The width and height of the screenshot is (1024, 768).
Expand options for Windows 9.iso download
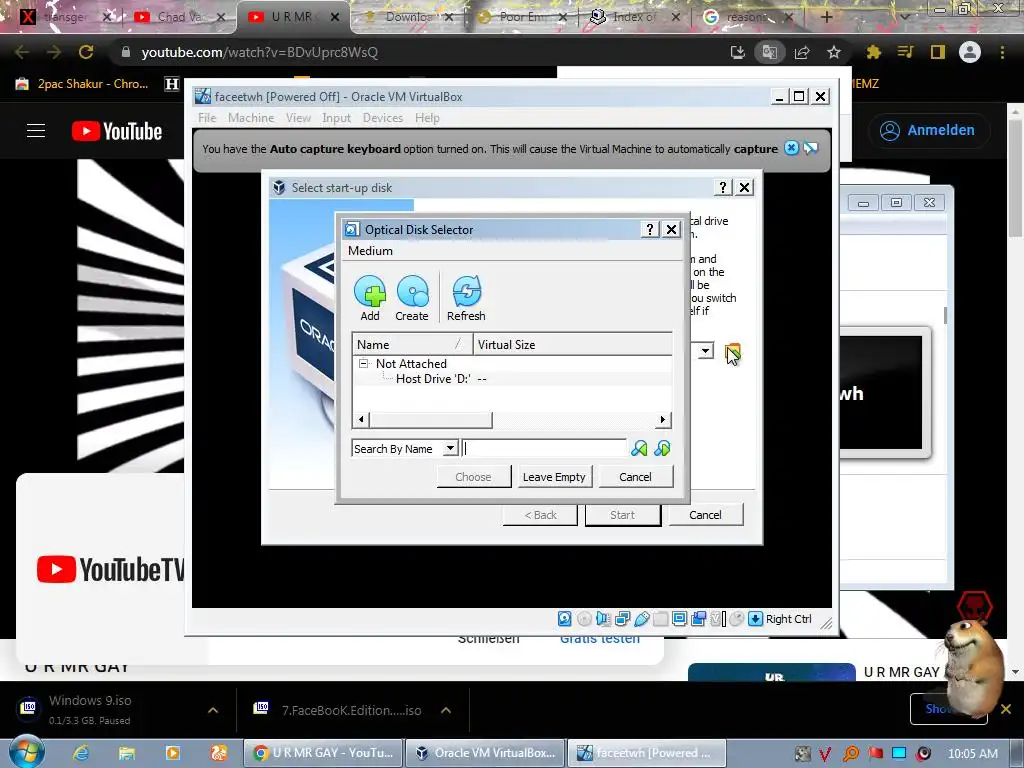[x=213, y=710]
